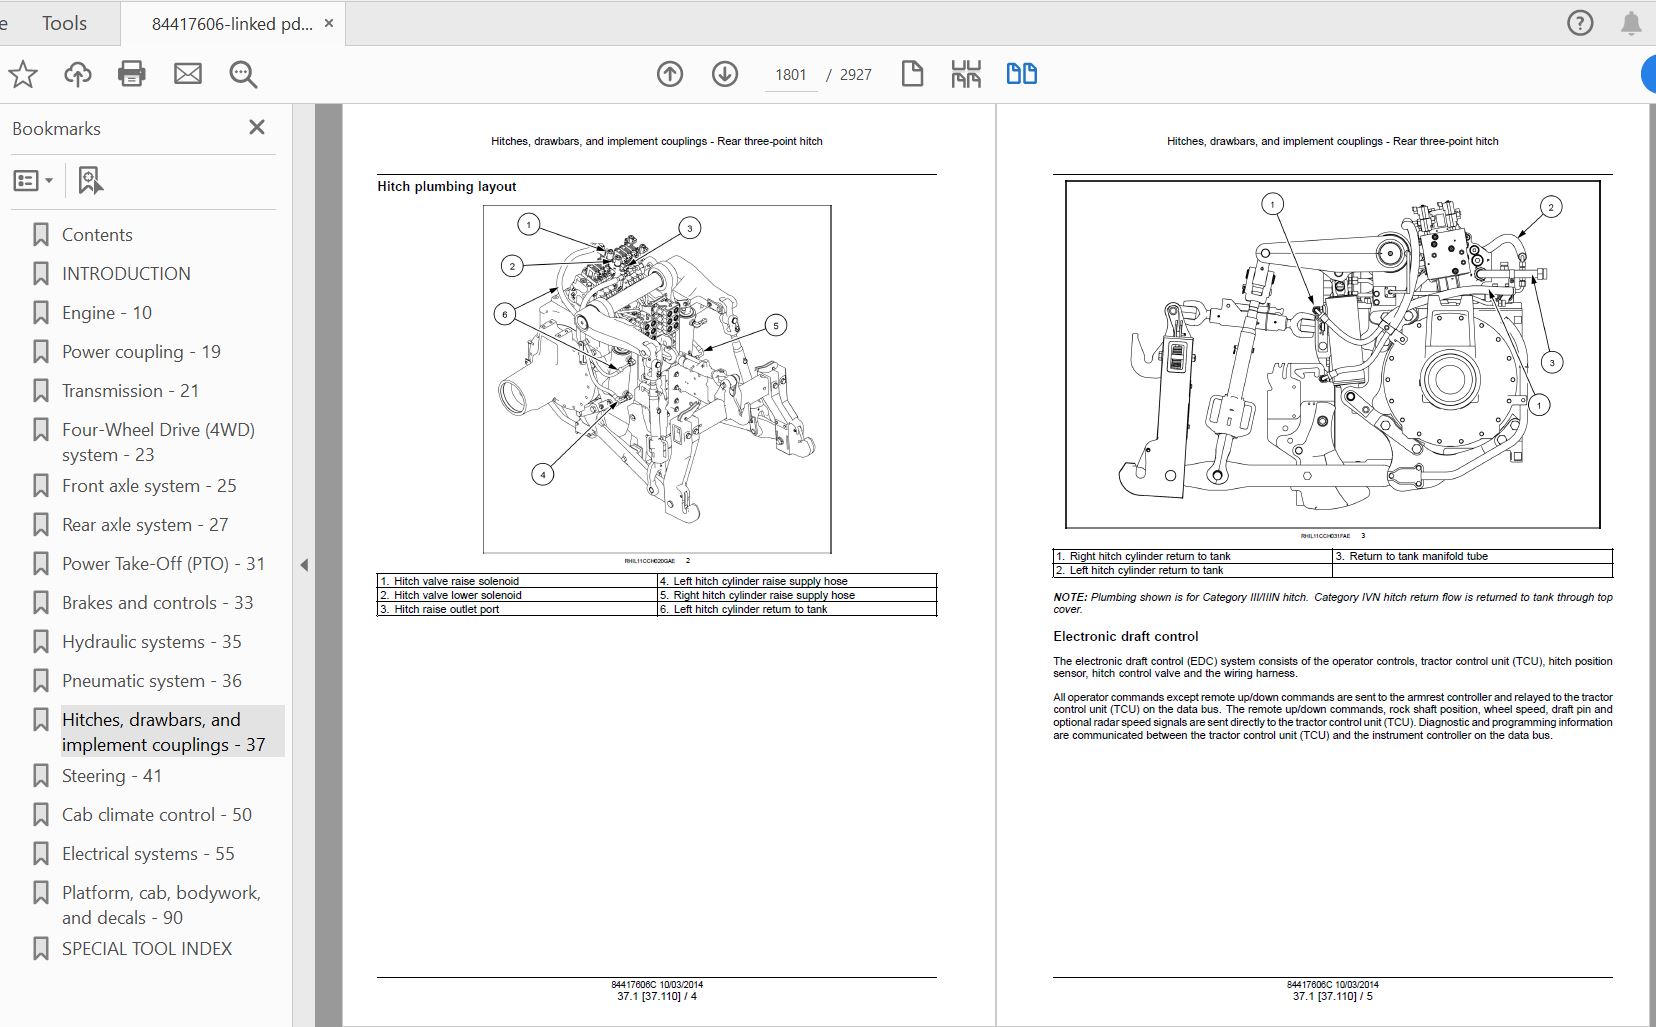Switch to the Tools tab

[62, 22]
